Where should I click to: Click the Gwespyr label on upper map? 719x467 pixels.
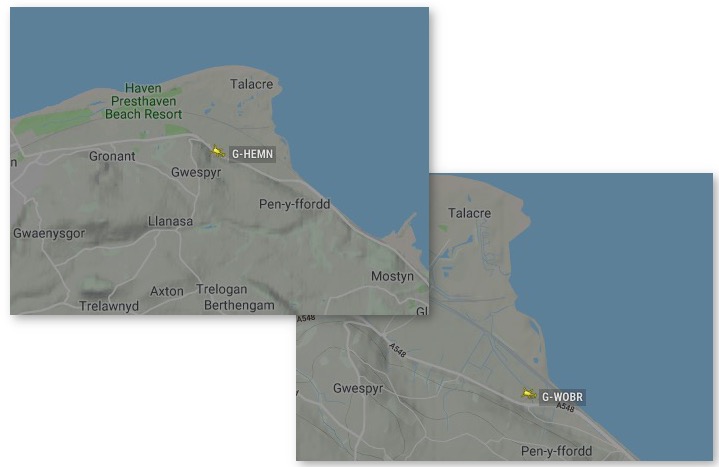pos(196,172)
